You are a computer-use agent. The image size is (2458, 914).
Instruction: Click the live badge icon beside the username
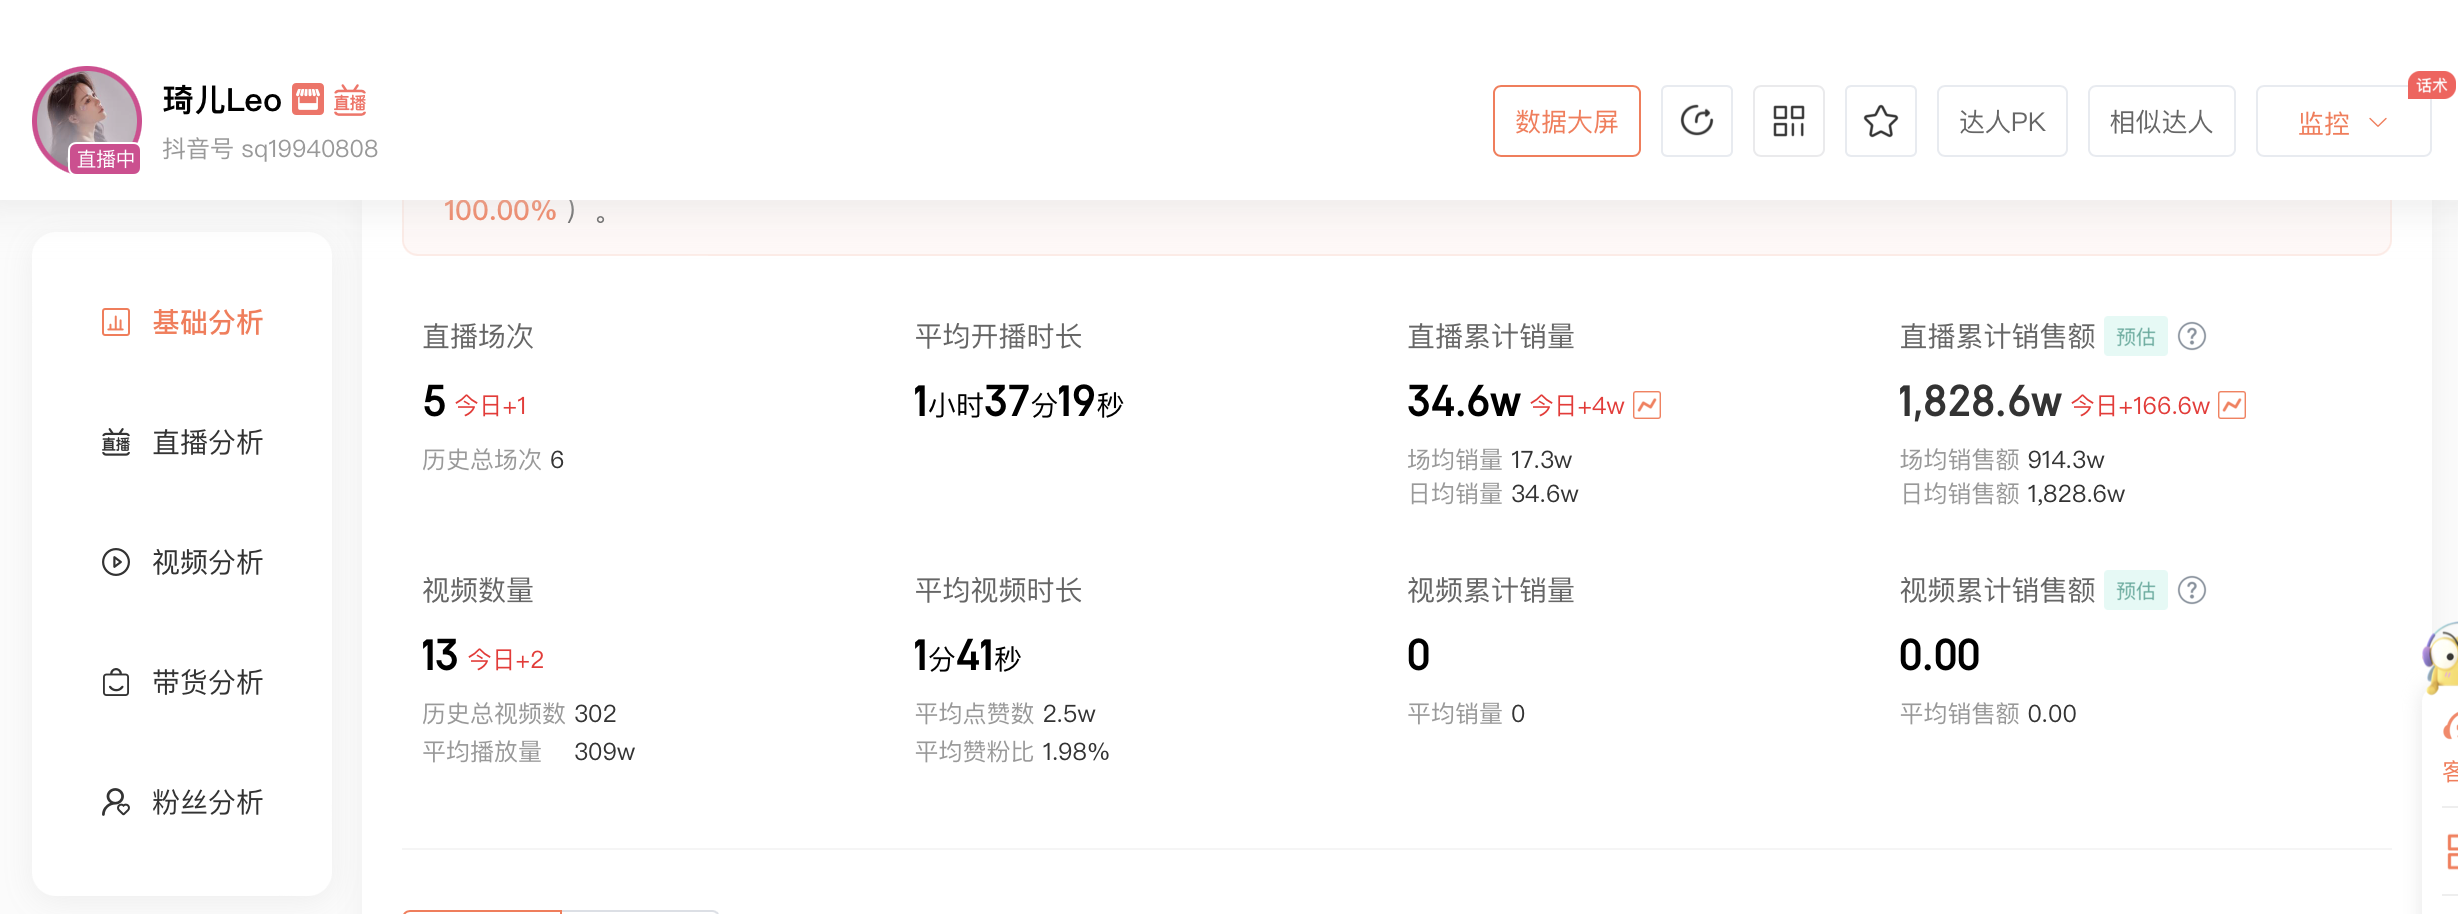(350, 100)
